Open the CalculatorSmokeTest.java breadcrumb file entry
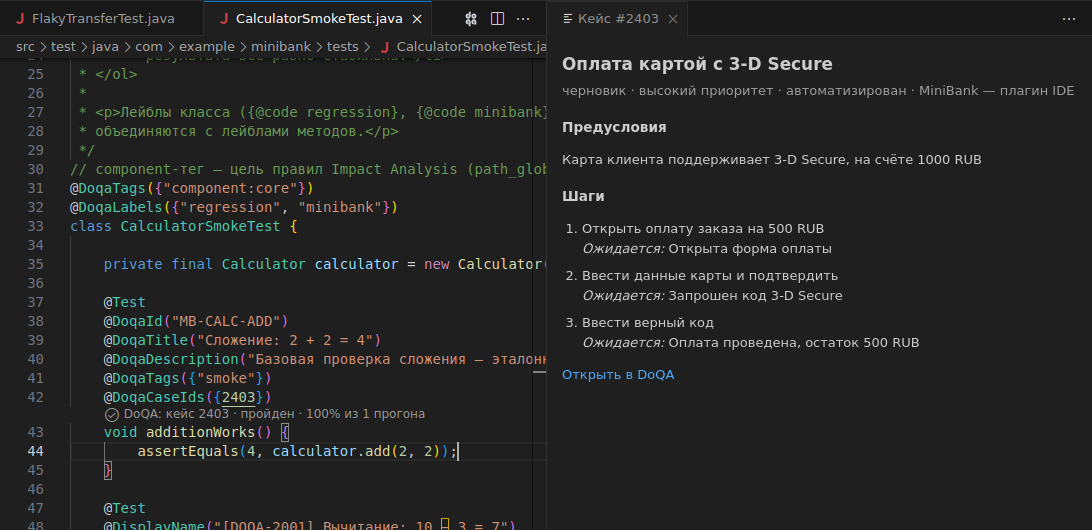Screen dimensions: 1092x530 tap(464, 47)
